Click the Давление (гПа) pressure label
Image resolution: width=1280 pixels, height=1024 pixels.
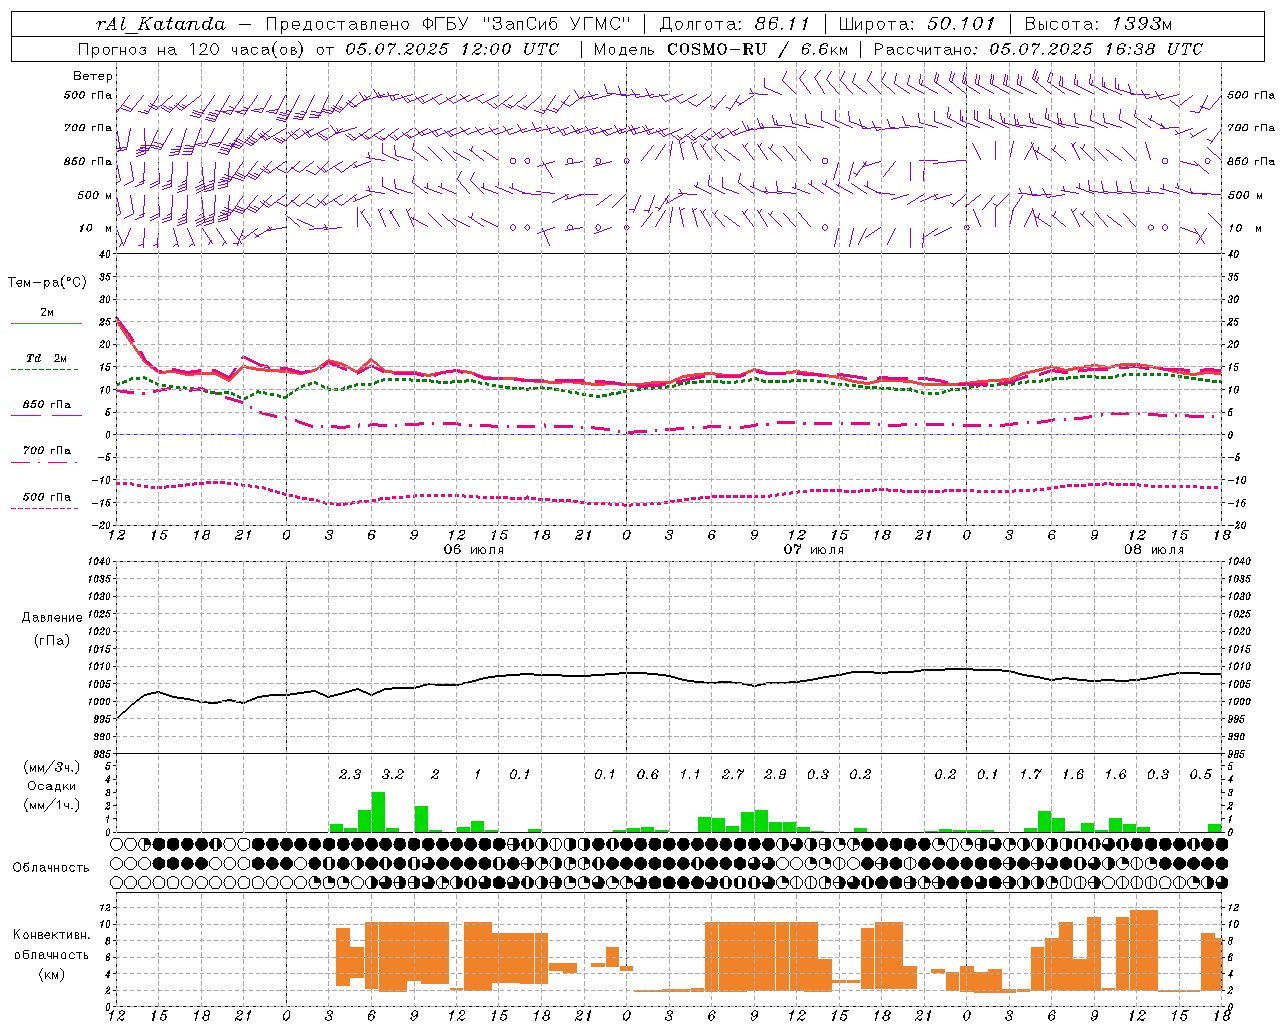click(52, 629)
